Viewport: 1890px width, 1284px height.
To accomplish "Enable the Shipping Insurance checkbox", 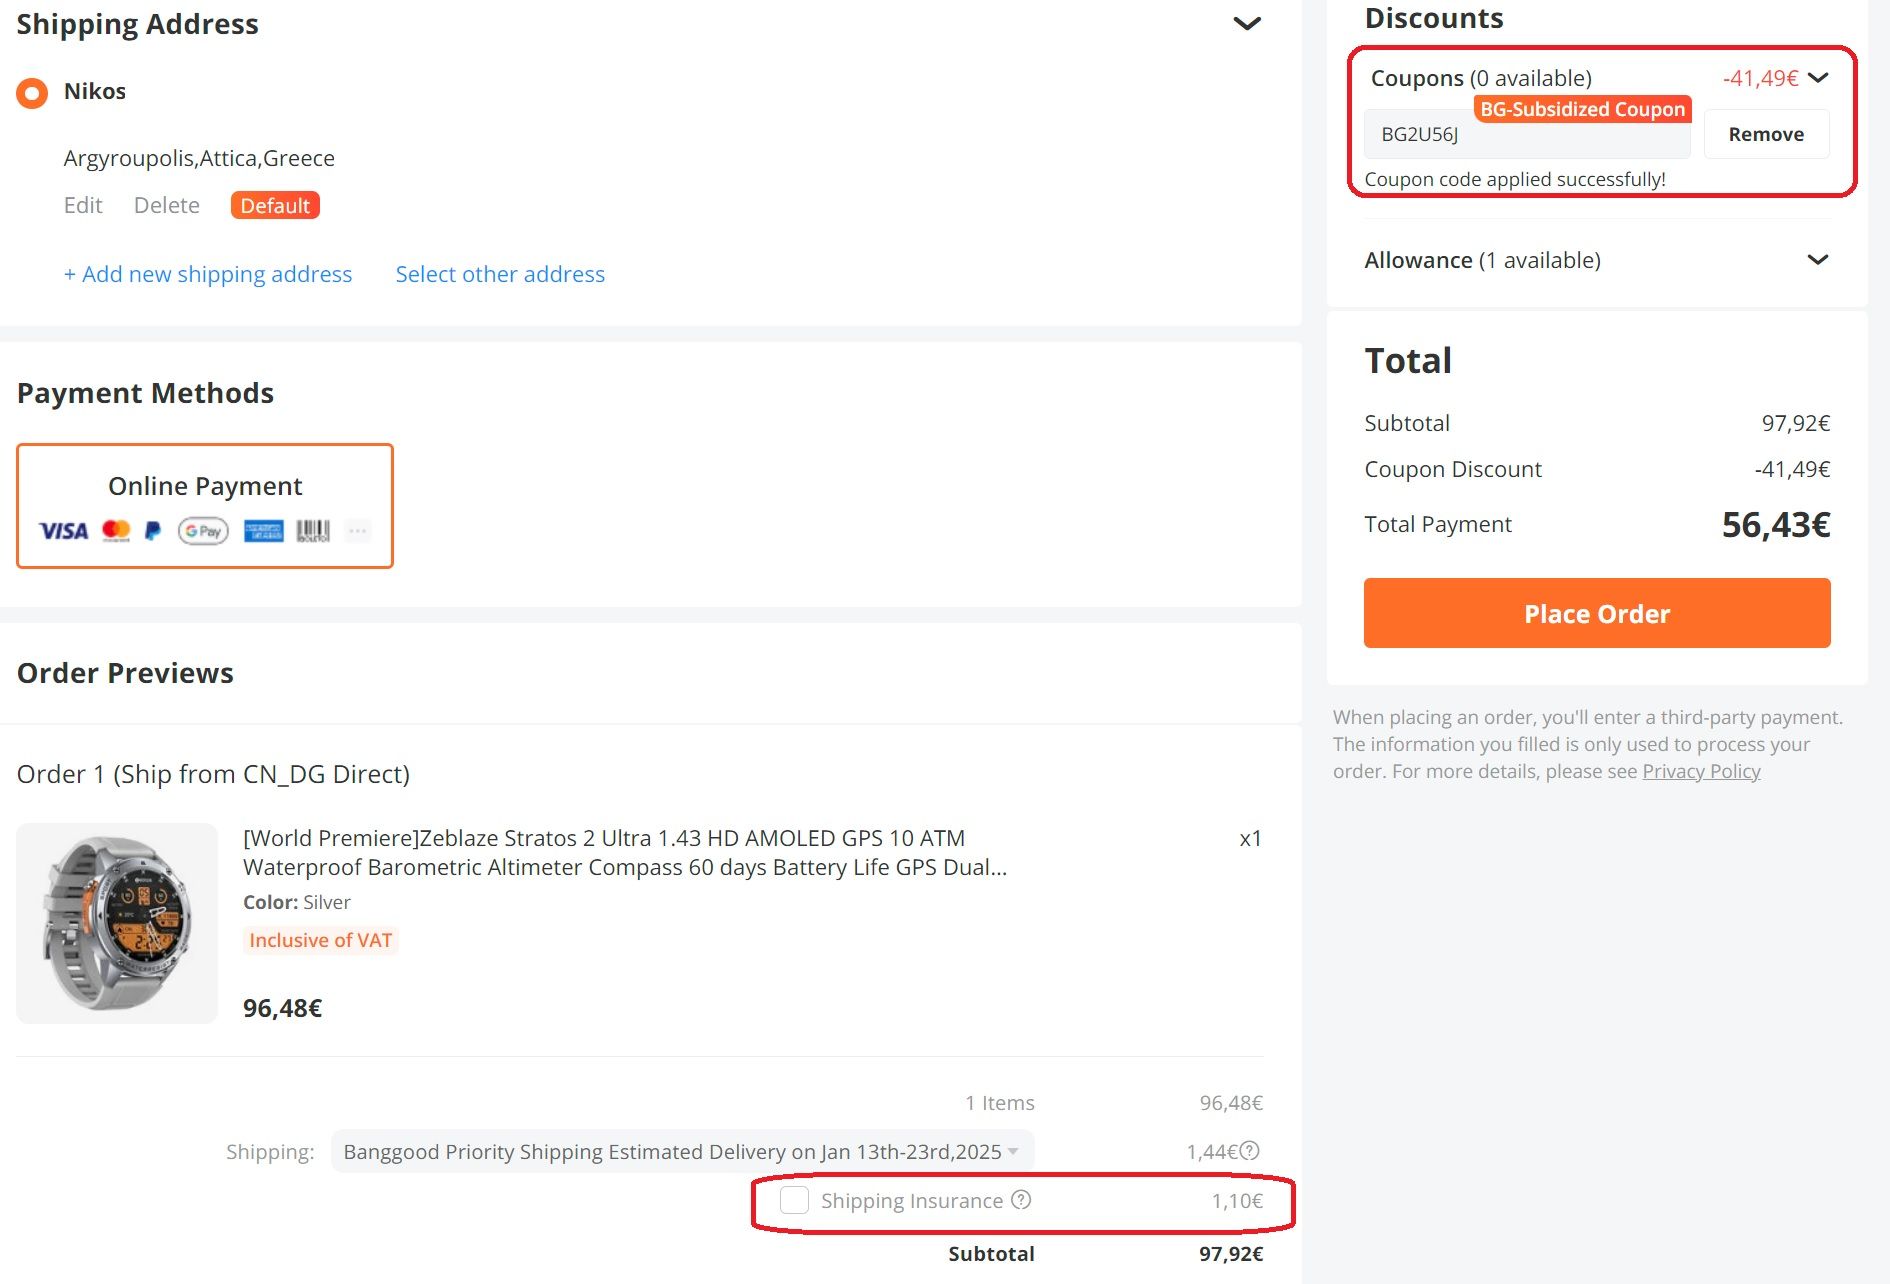I will pos(794,1200).
